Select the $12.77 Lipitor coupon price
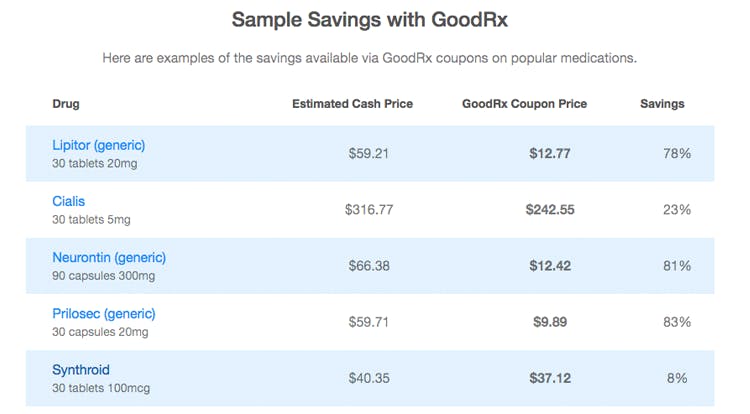Screen dimensions: 750x414 550,153
